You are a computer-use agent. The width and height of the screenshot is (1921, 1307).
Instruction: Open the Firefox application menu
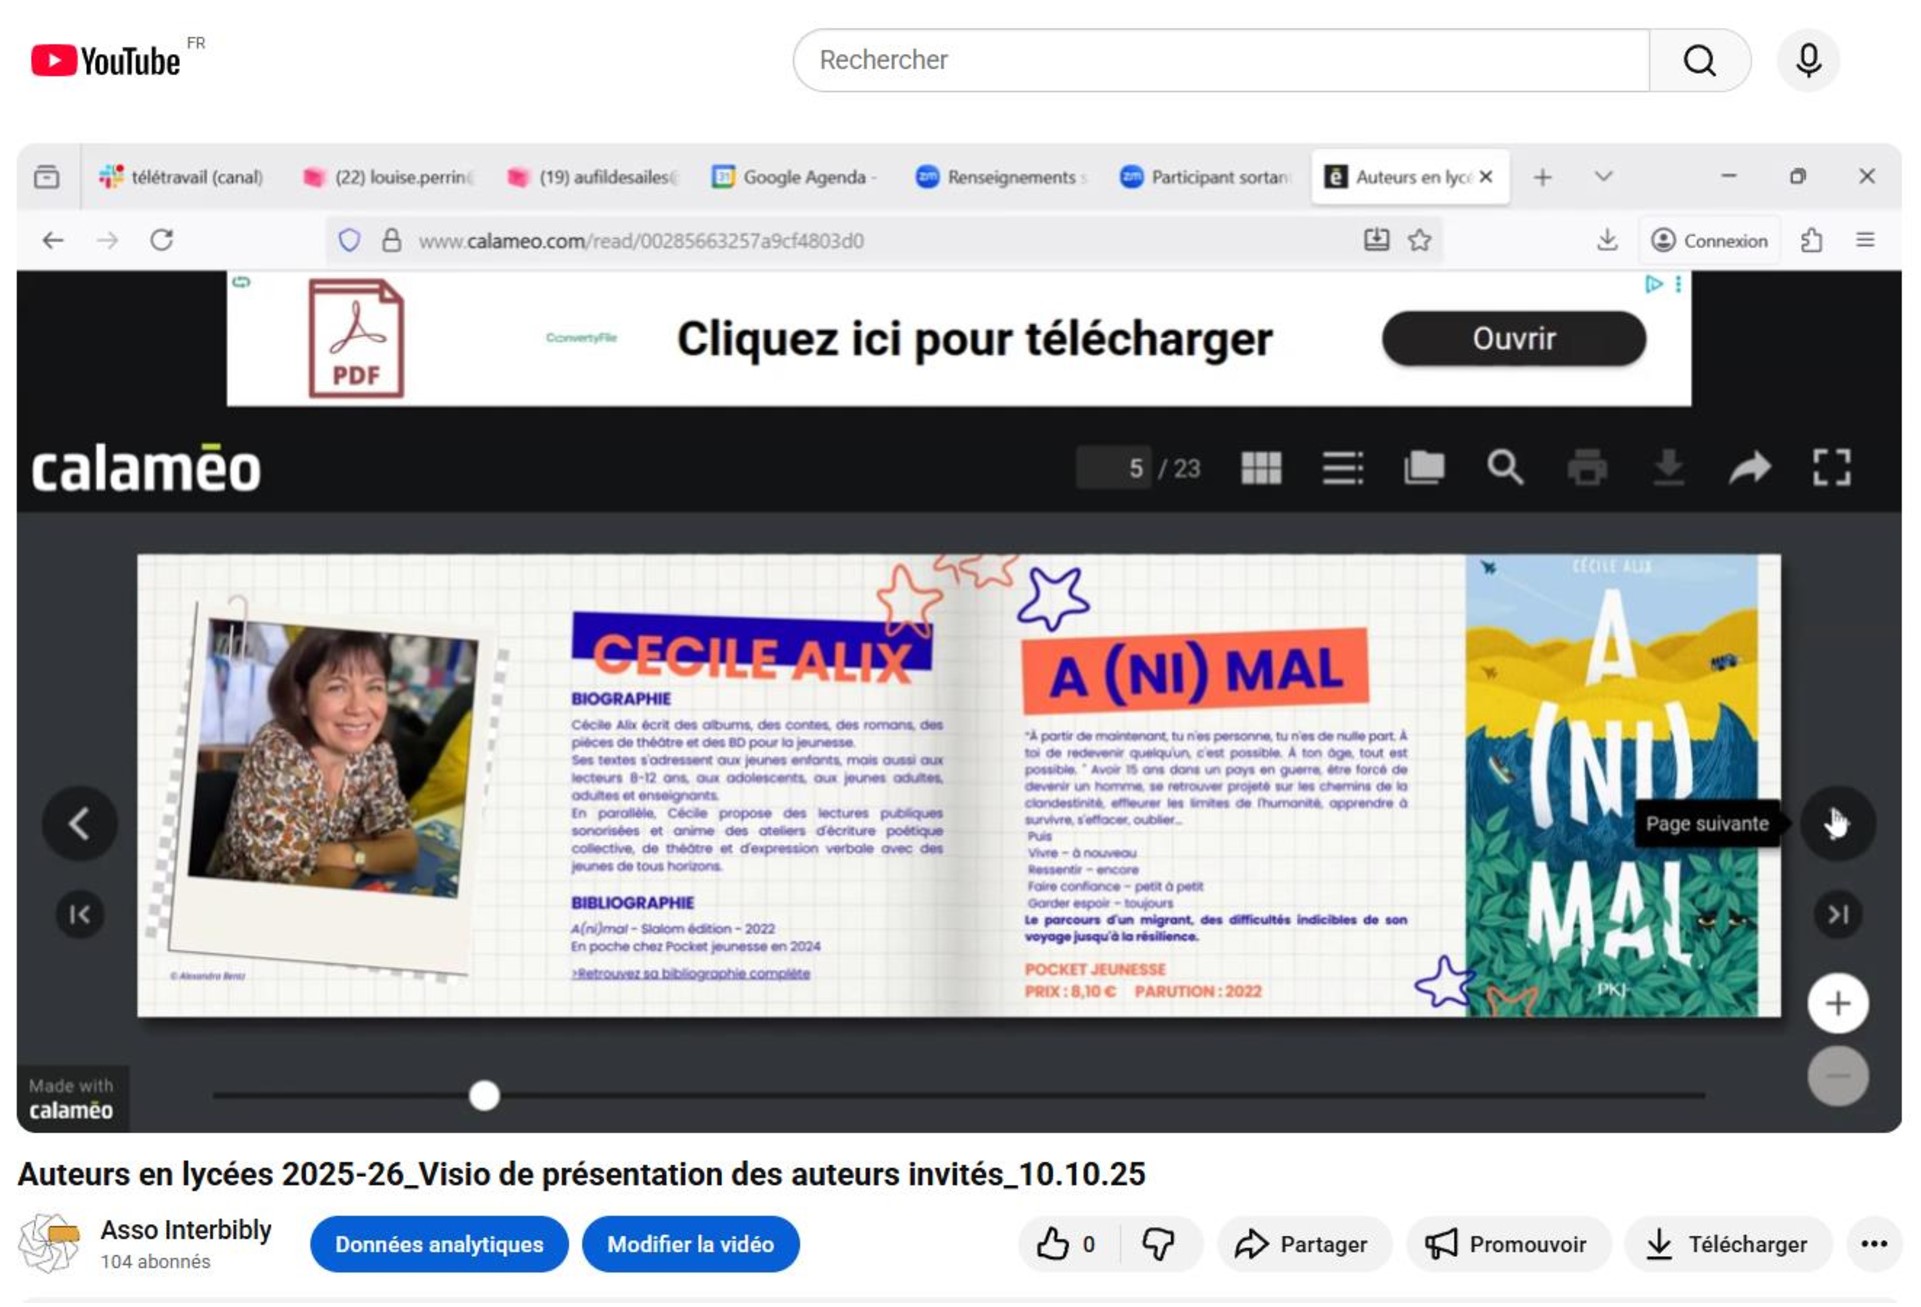(x=1864, y=240)
